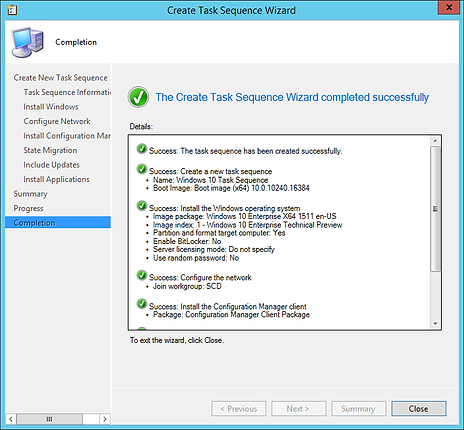Click the greyed-out Previous button
Screen dimensions: 464x430
tap(239, 409)
